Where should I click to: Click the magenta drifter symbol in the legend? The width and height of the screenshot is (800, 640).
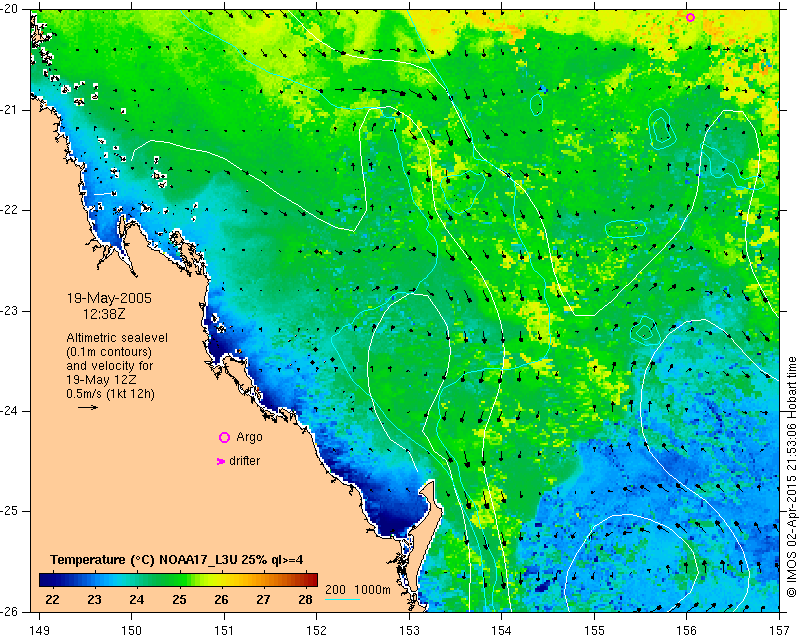(220, 461)
